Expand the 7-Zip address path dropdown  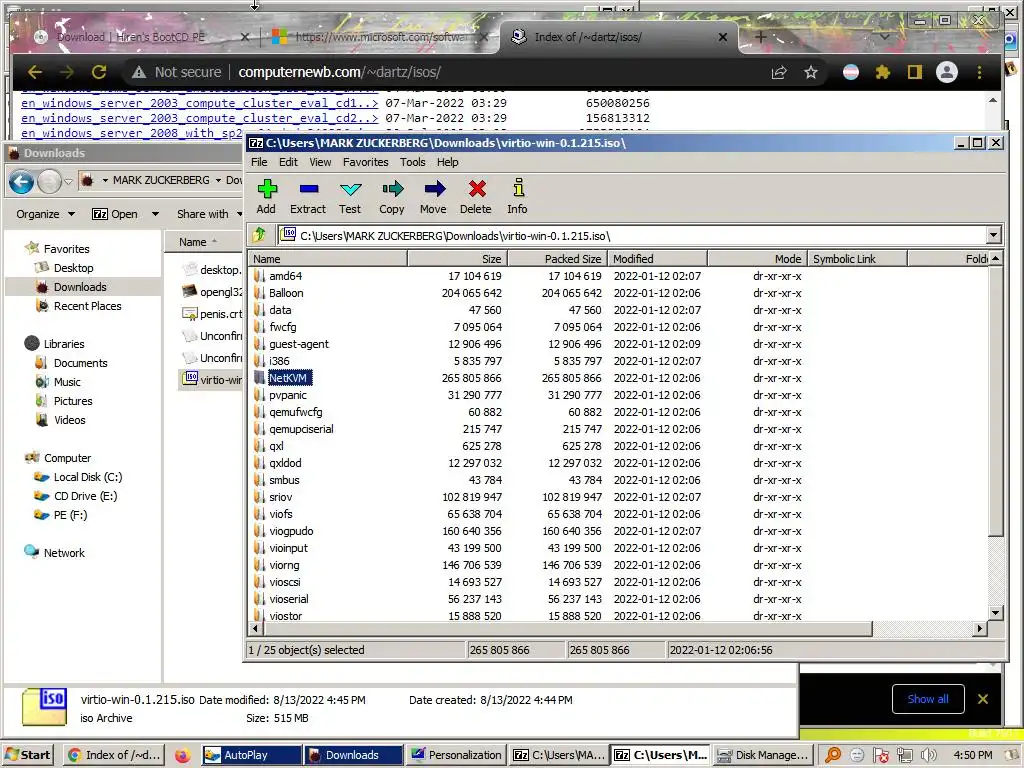993,235
